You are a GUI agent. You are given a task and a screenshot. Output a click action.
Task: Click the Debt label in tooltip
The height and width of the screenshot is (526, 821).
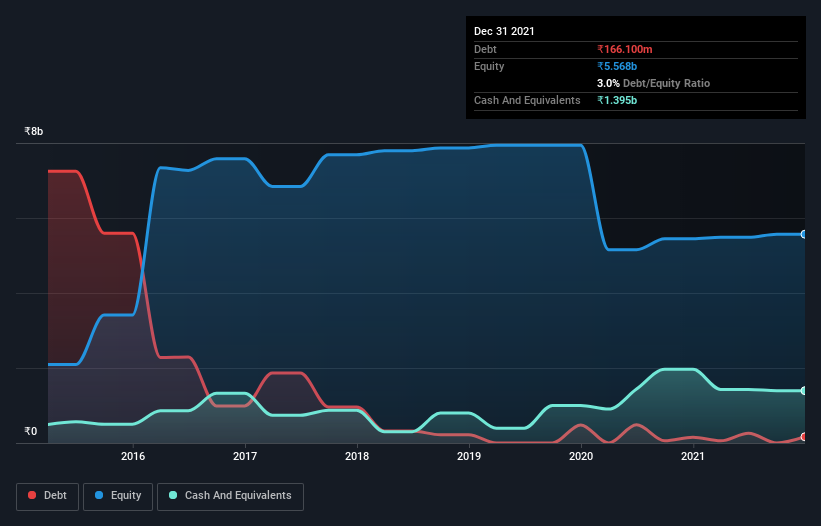[x=485, y=49]
